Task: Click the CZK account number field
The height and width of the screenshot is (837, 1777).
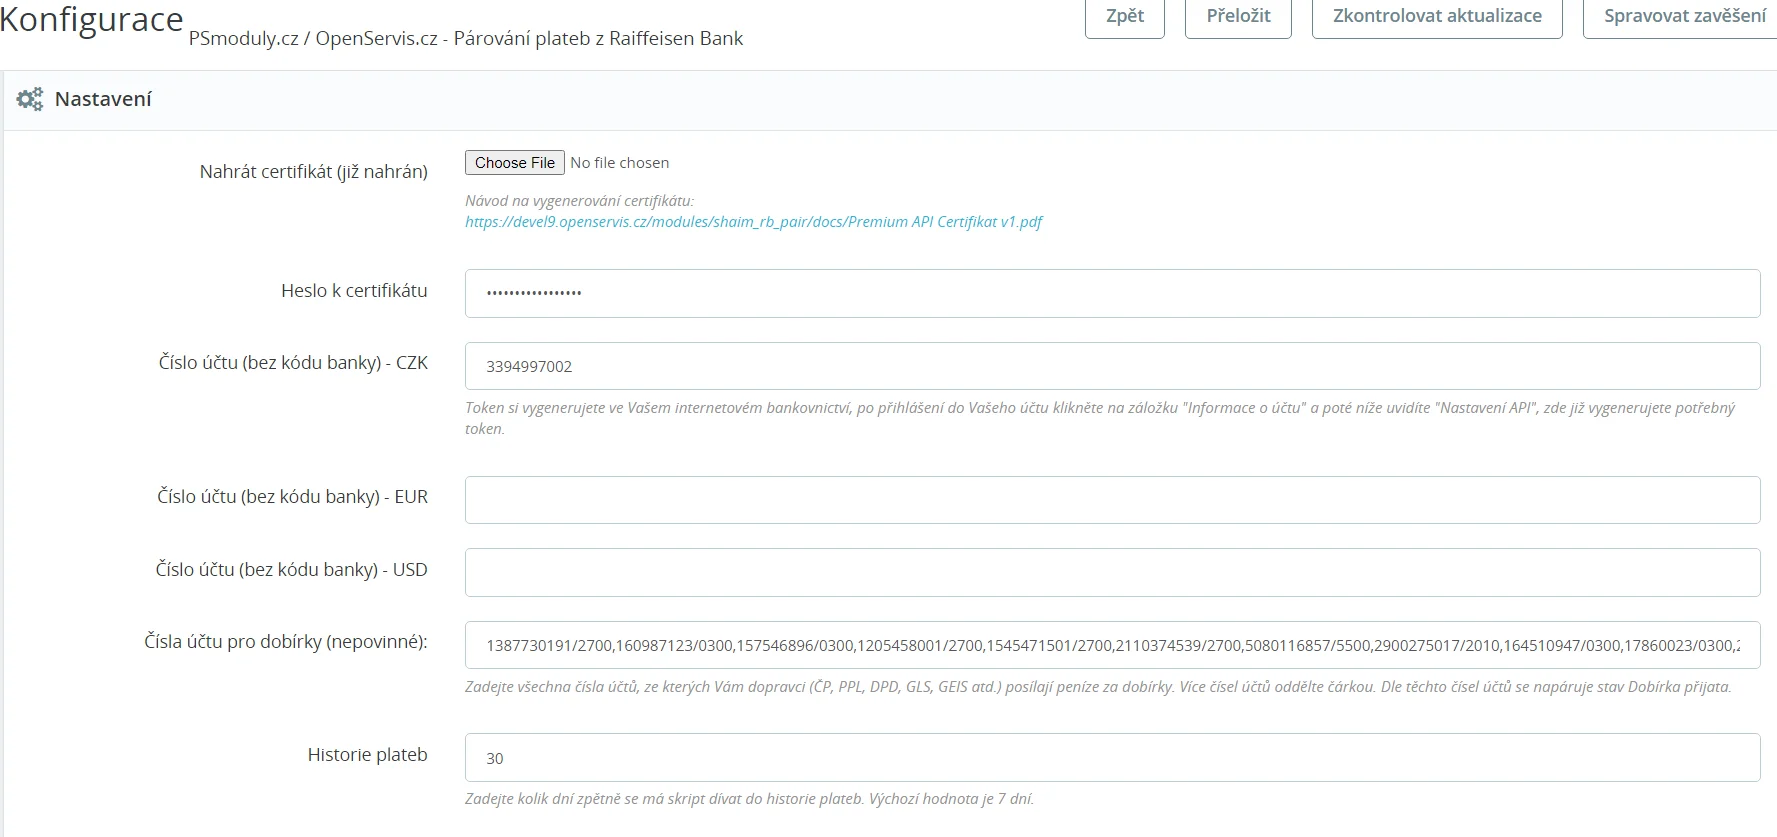Action: coord(1111,366)
